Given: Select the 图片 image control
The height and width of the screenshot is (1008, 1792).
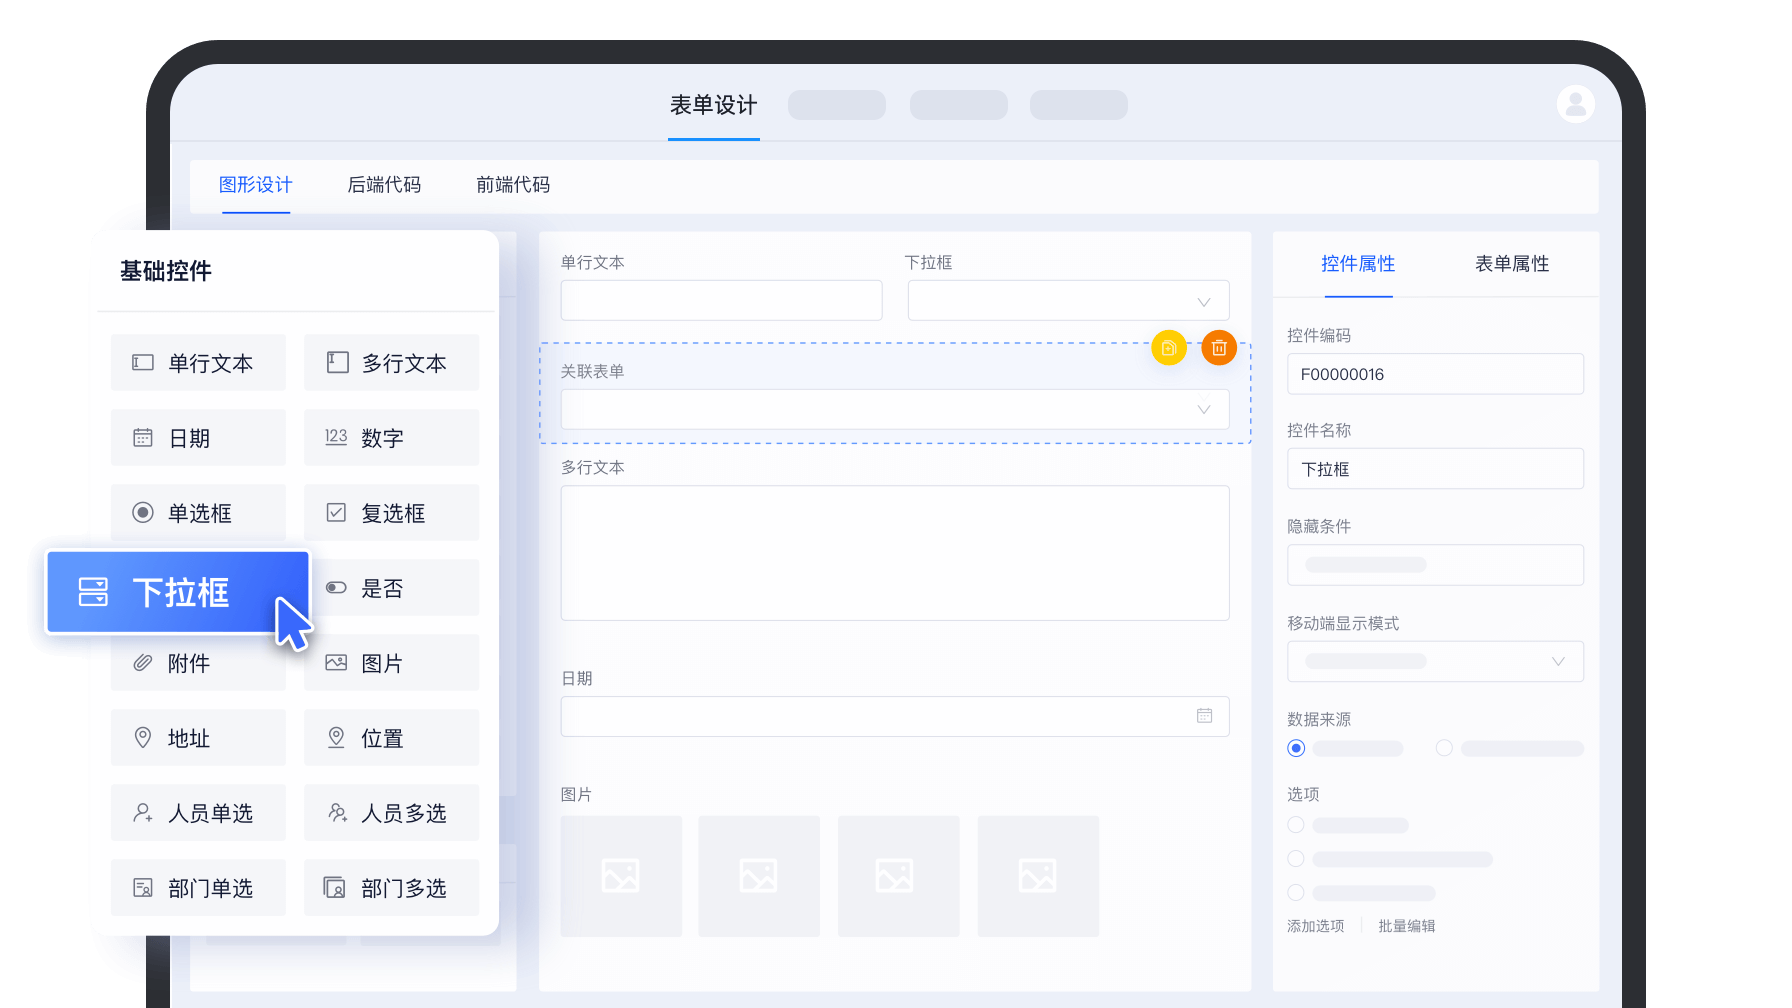Looking at the screenshot, I should [x=391, y=663].
